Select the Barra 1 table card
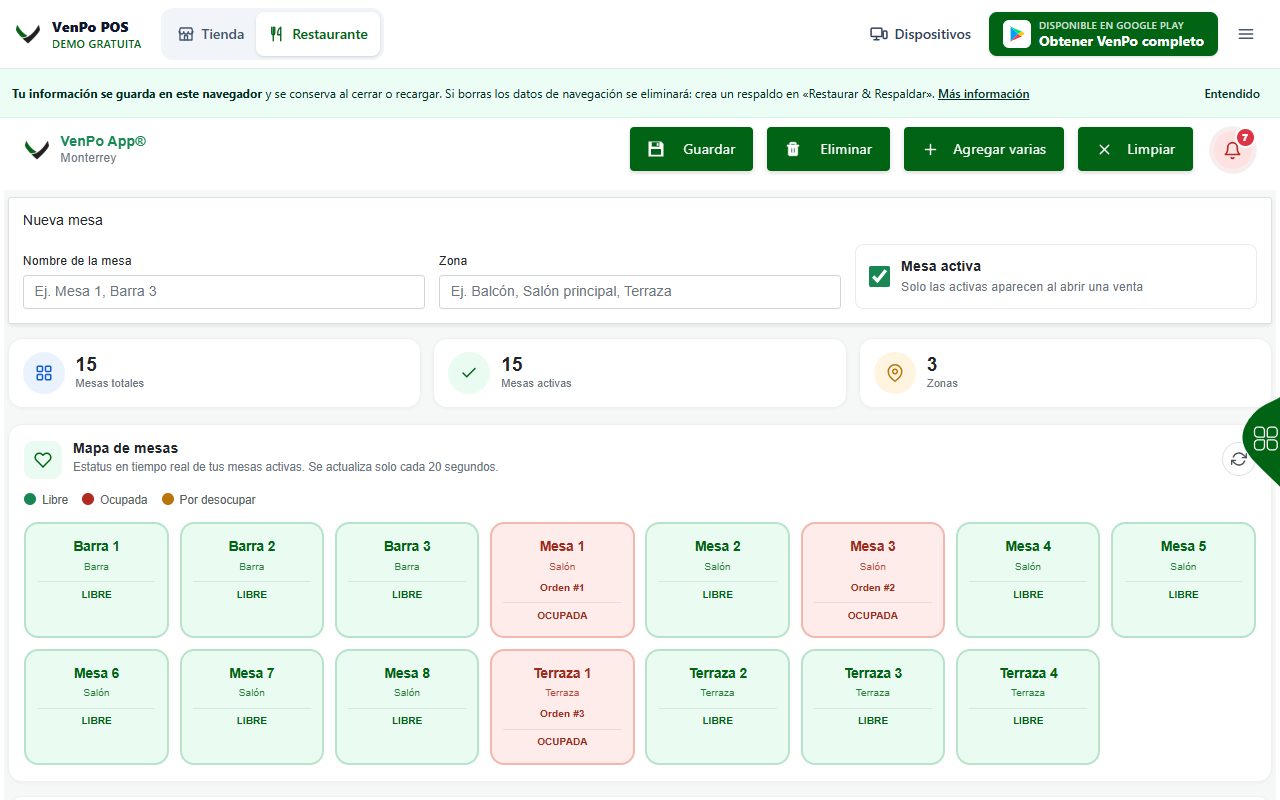1280x800 pixels. [x=96, y=580]
